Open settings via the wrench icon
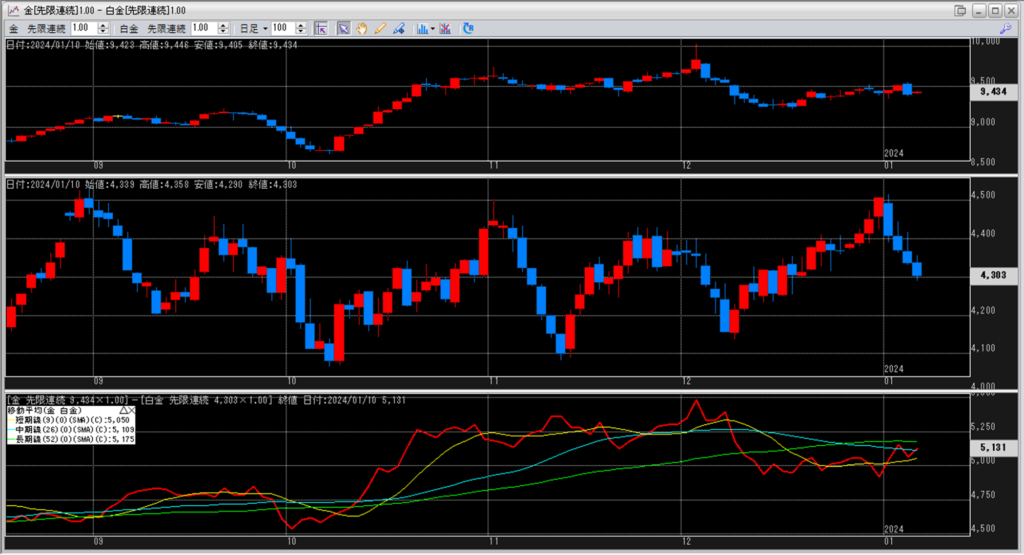The image size is (1024, 555). (1006, 28)
